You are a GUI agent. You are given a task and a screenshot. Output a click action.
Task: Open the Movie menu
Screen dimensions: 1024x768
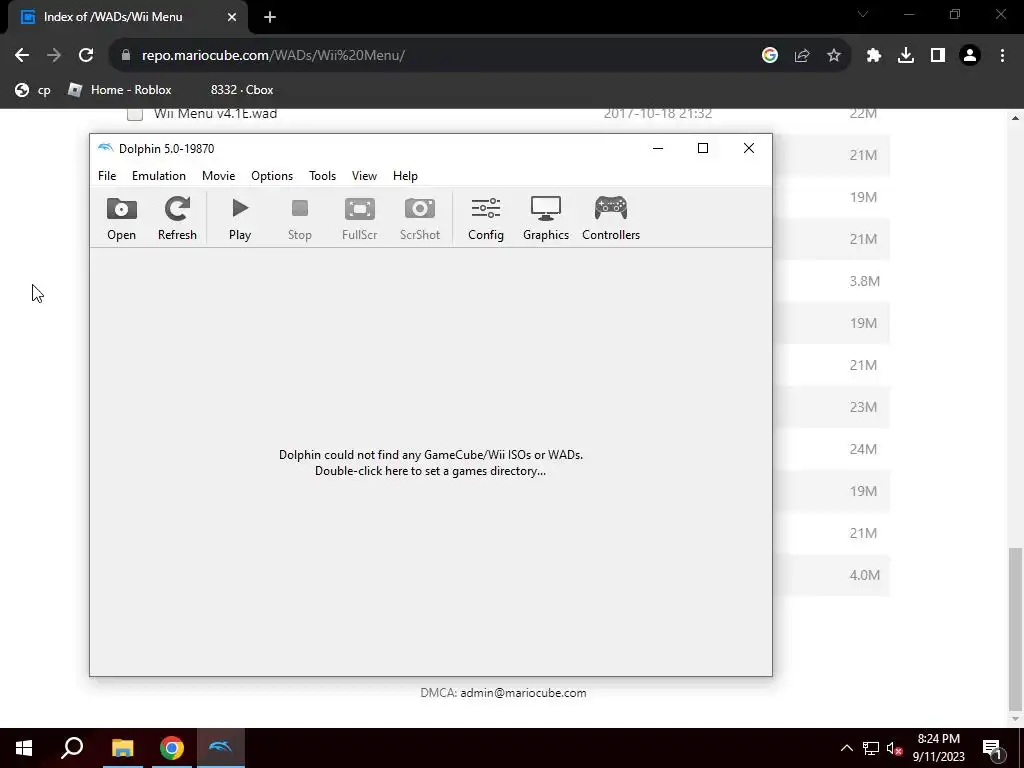pyautogui.click(x=218, y=176)
